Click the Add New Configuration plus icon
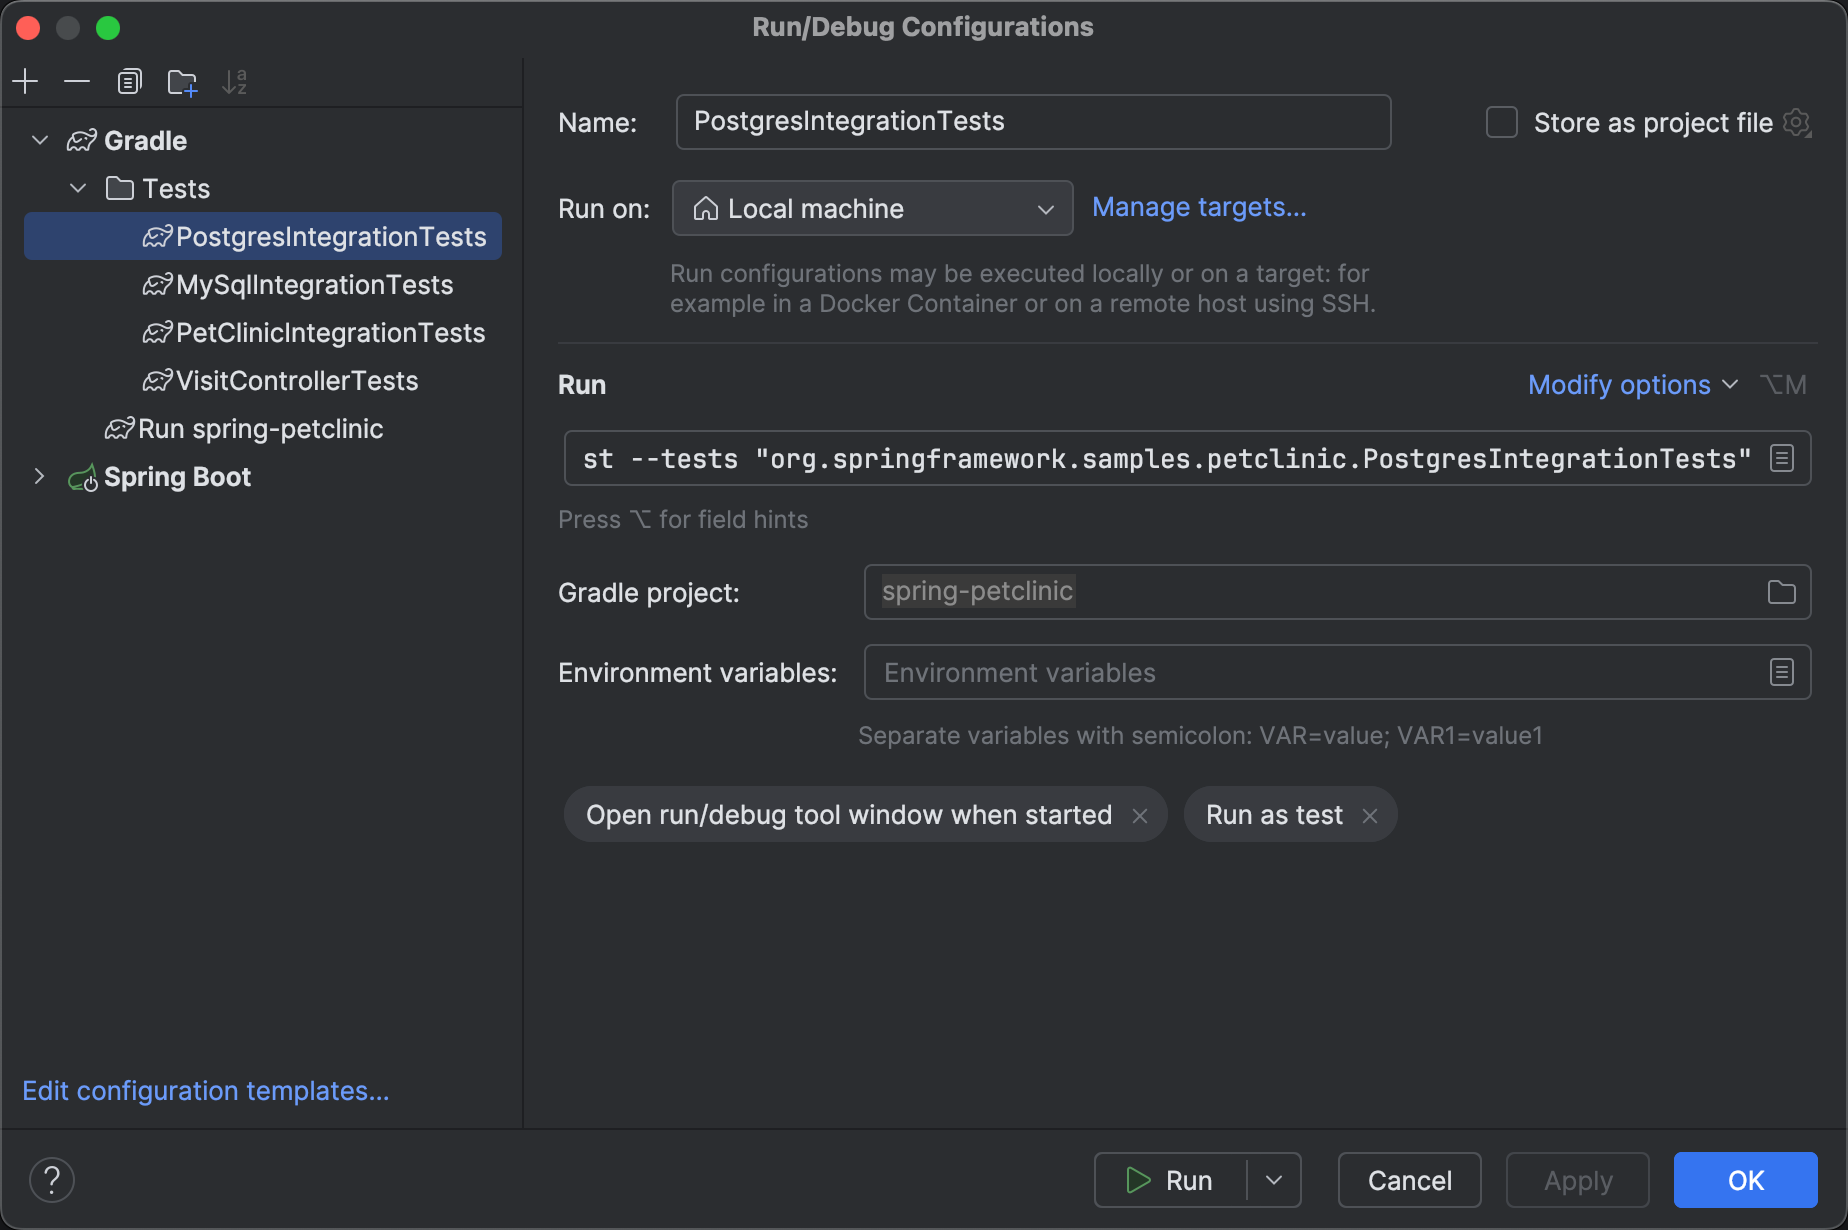 [26, 82]
